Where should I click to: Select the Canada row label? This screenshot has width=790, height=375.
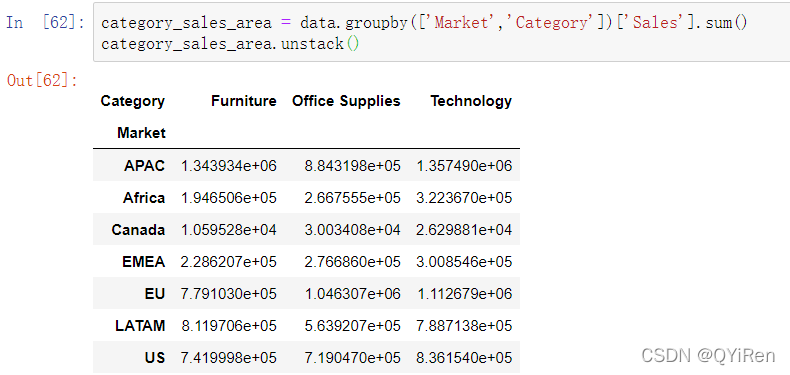(x=138, y=230)
